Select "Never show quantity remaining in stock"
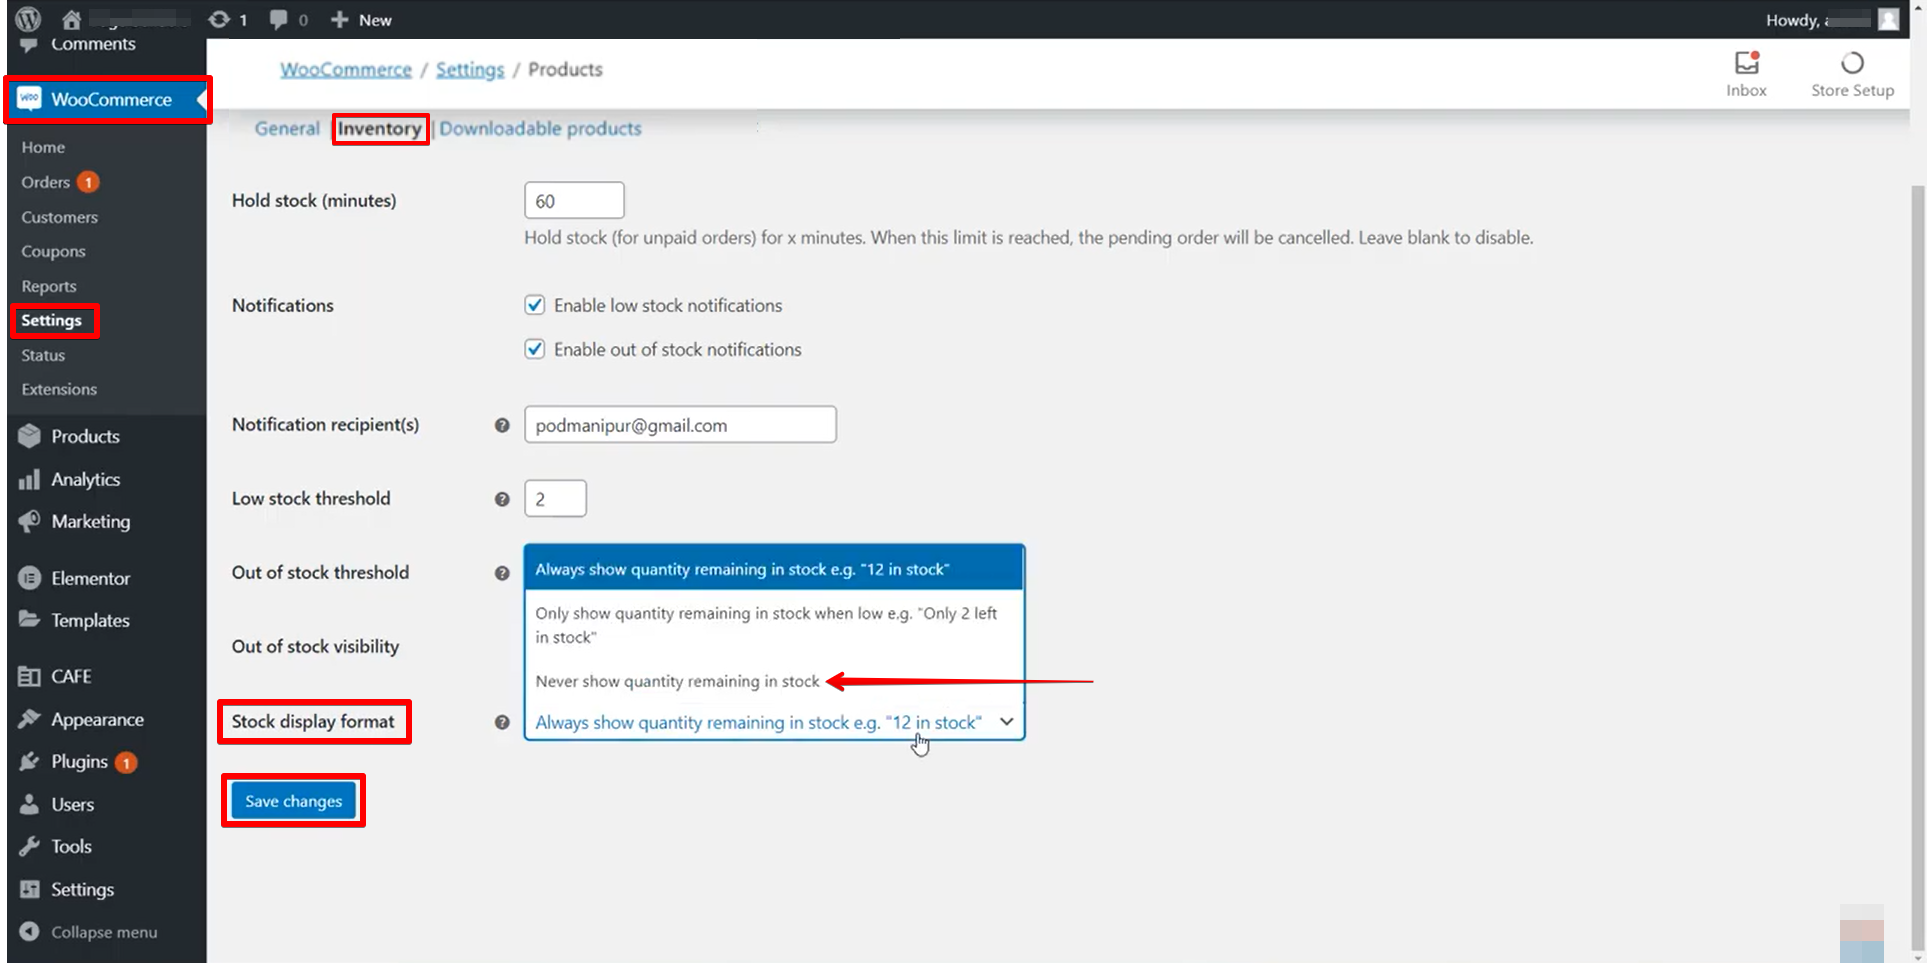The image size is (1927, 963). click(x=677, y=681)
